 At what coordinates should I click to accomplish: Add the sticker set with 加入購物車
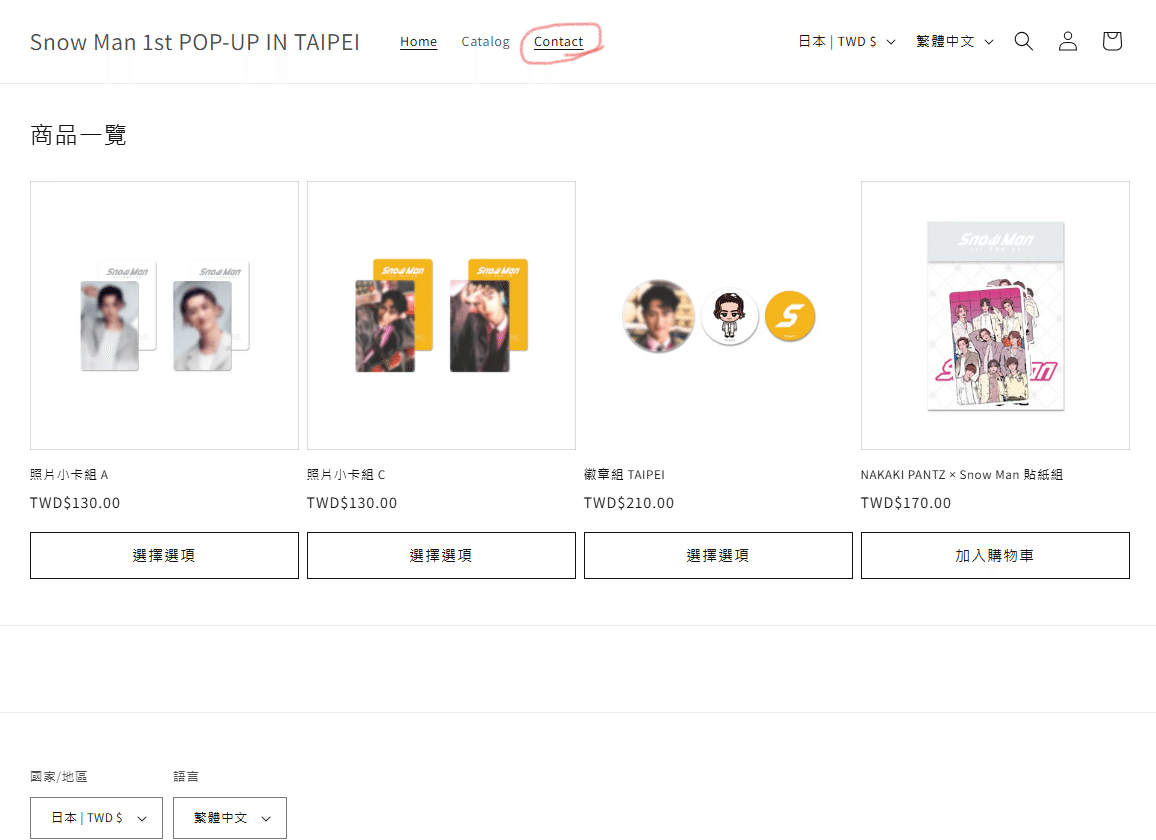(995, 555)
